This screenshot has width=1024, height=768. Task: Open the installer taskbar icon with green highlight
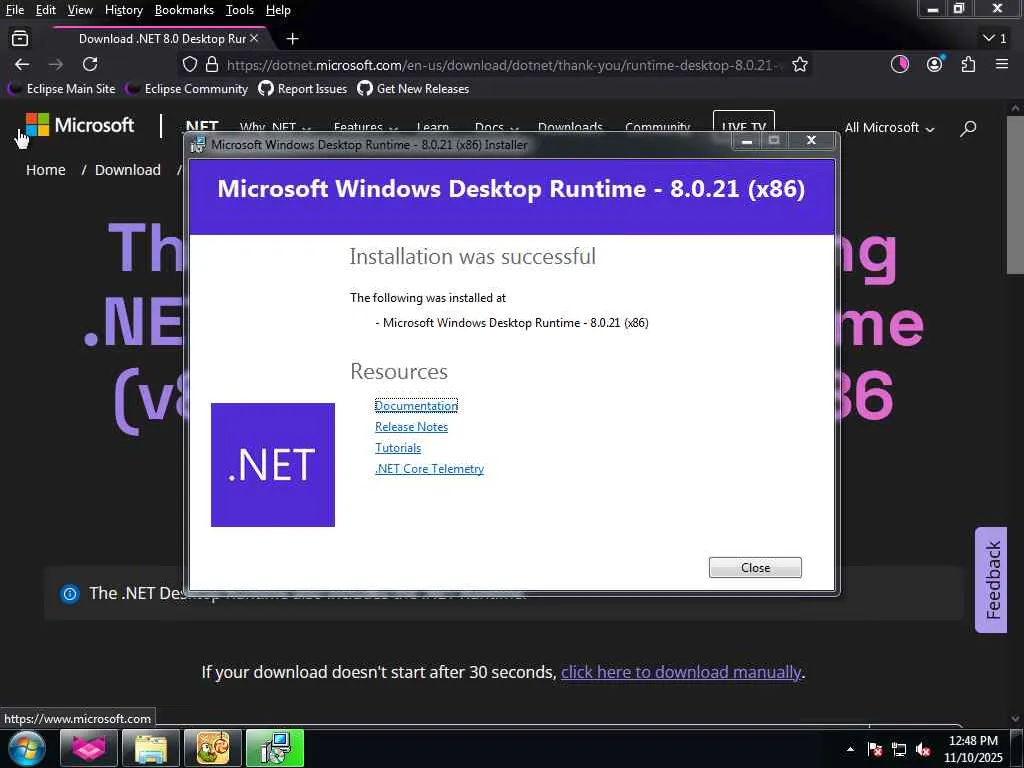tap(275, 748)
